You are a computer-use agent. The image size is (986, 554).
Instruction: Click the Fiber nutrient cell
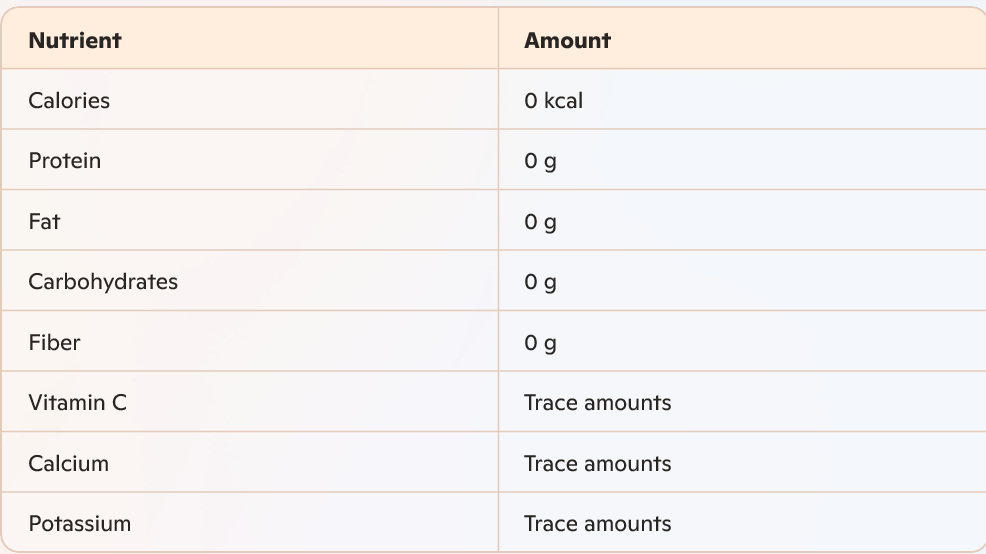click(54, 343)
